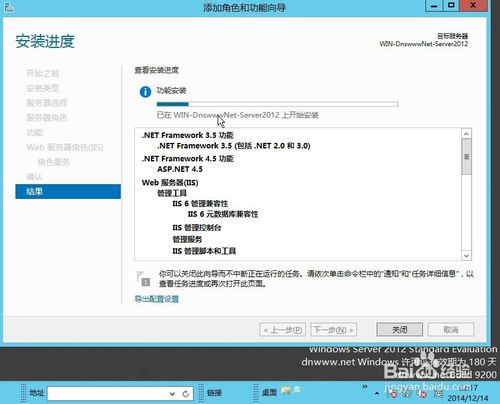Open the folder icon on the taskbar desktop toolbar

point(286,390)
